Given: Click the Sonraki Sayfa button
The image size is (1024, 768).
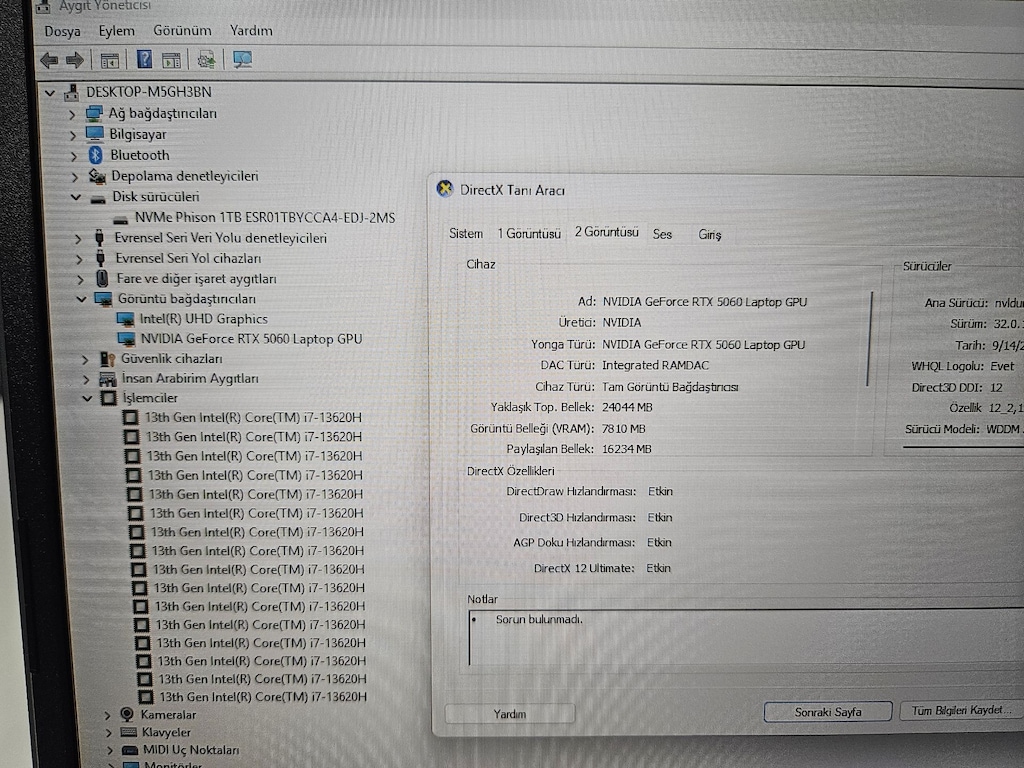Looking at the screenshot, I should pyautogui.click(x=828, y=712).
